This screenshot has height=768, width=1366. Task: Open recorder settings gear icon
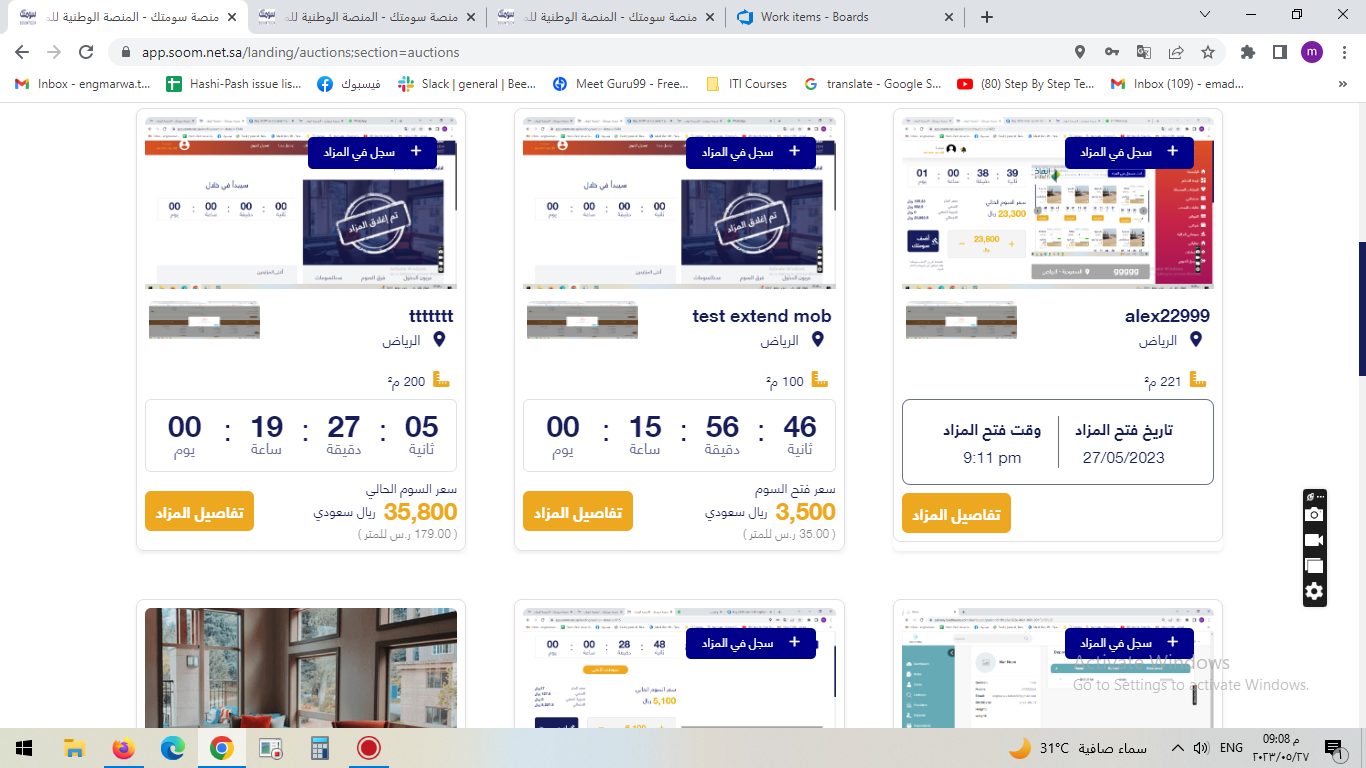click(x=1314, y=592)
